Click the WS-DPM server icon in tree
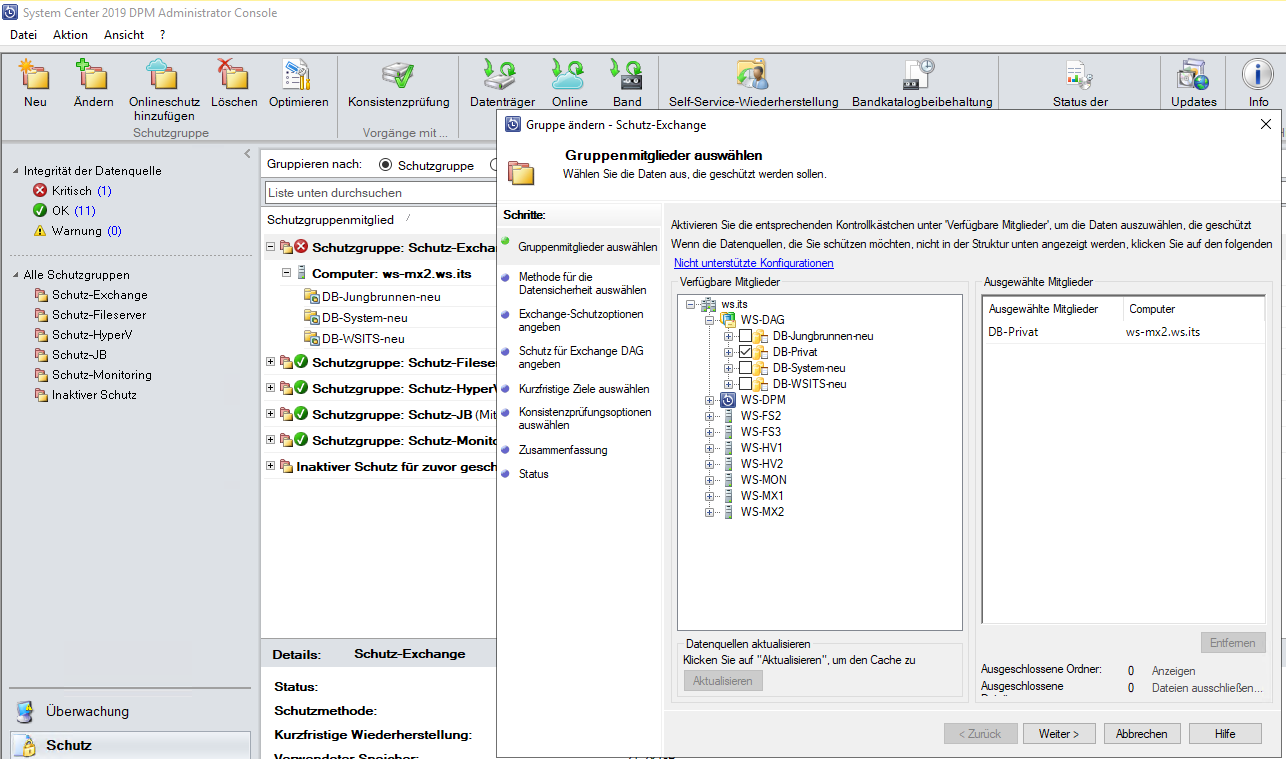The height and width of the screenshot is (759, 1286). click(x=728, y=400)
